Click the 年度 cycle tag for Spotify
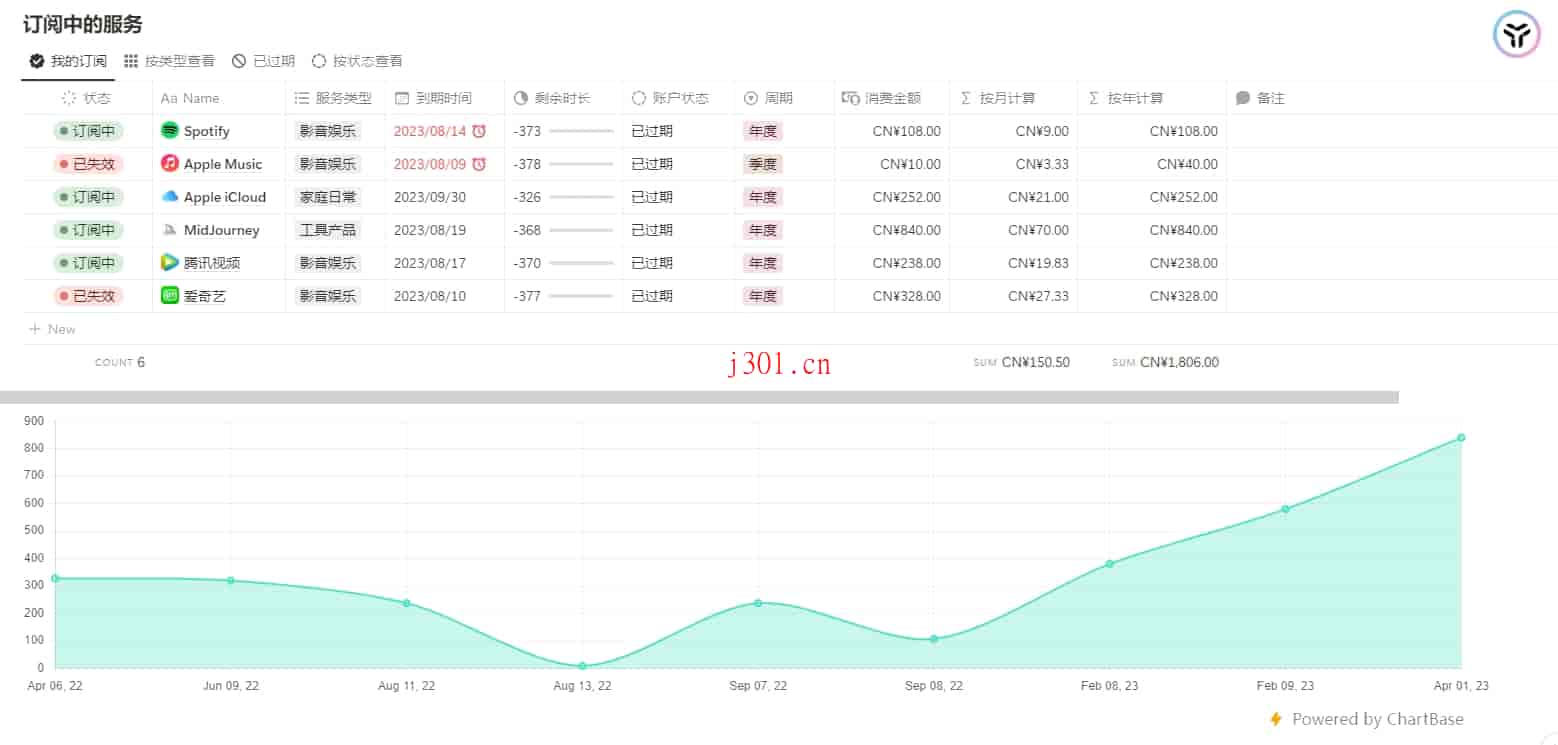The image size is (1558, 745). [763, 131]
